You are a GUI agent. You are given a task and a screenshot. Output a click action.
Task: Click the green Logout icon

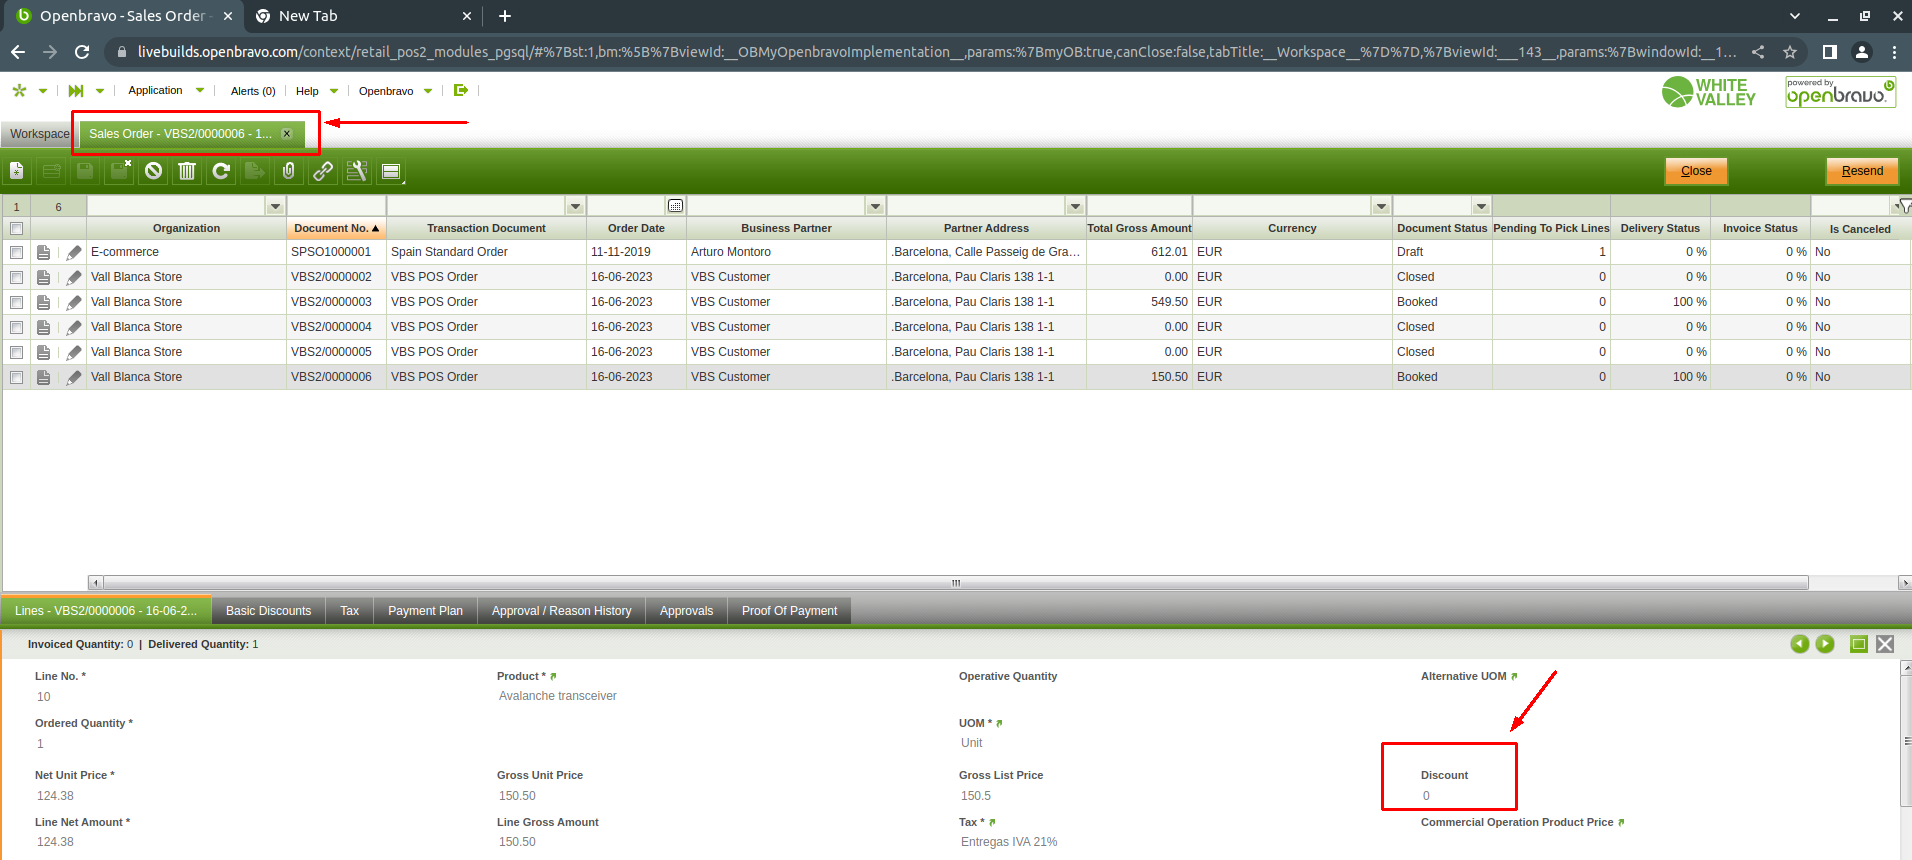461,90
